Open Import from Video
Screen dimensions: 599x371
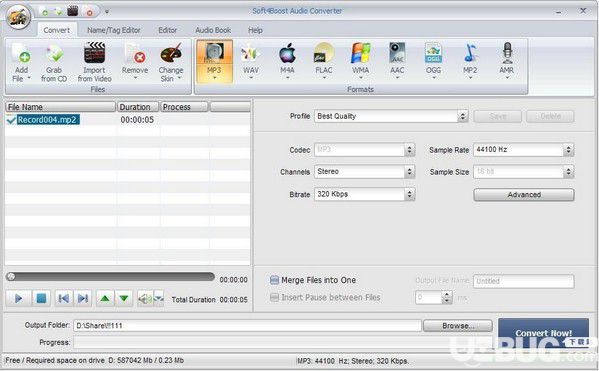94,63
